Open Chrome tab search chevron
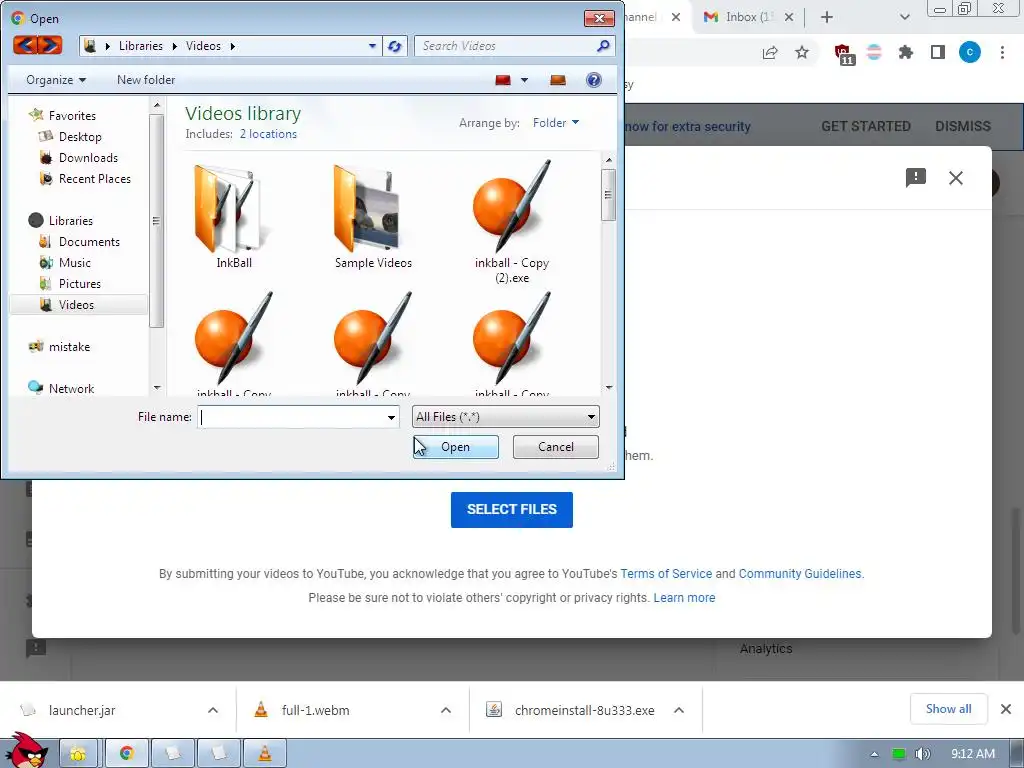This screenshot has height=768, width=1024. pos(904,17)
